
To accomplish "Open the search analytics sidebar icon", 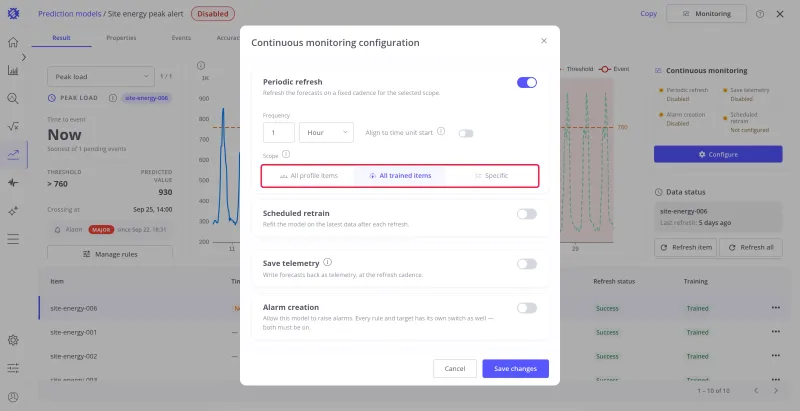I will click(13, 98).
